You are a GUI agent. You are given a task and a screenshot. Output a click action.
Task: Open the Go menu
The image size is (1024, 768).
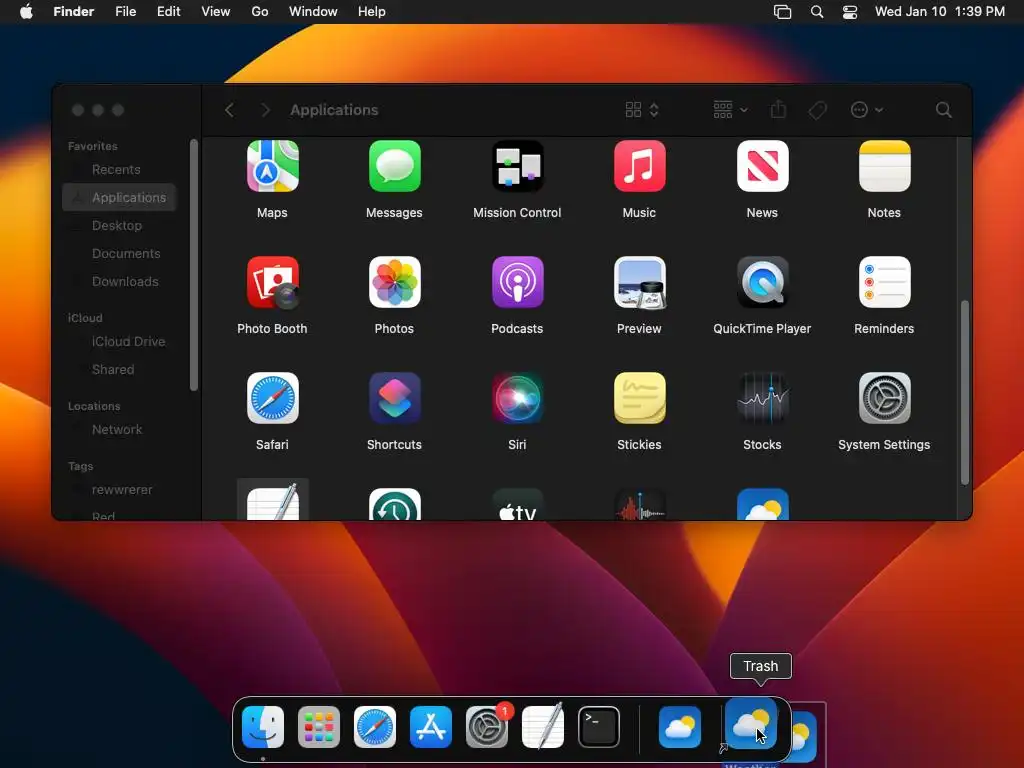click(x=260, y=11)
